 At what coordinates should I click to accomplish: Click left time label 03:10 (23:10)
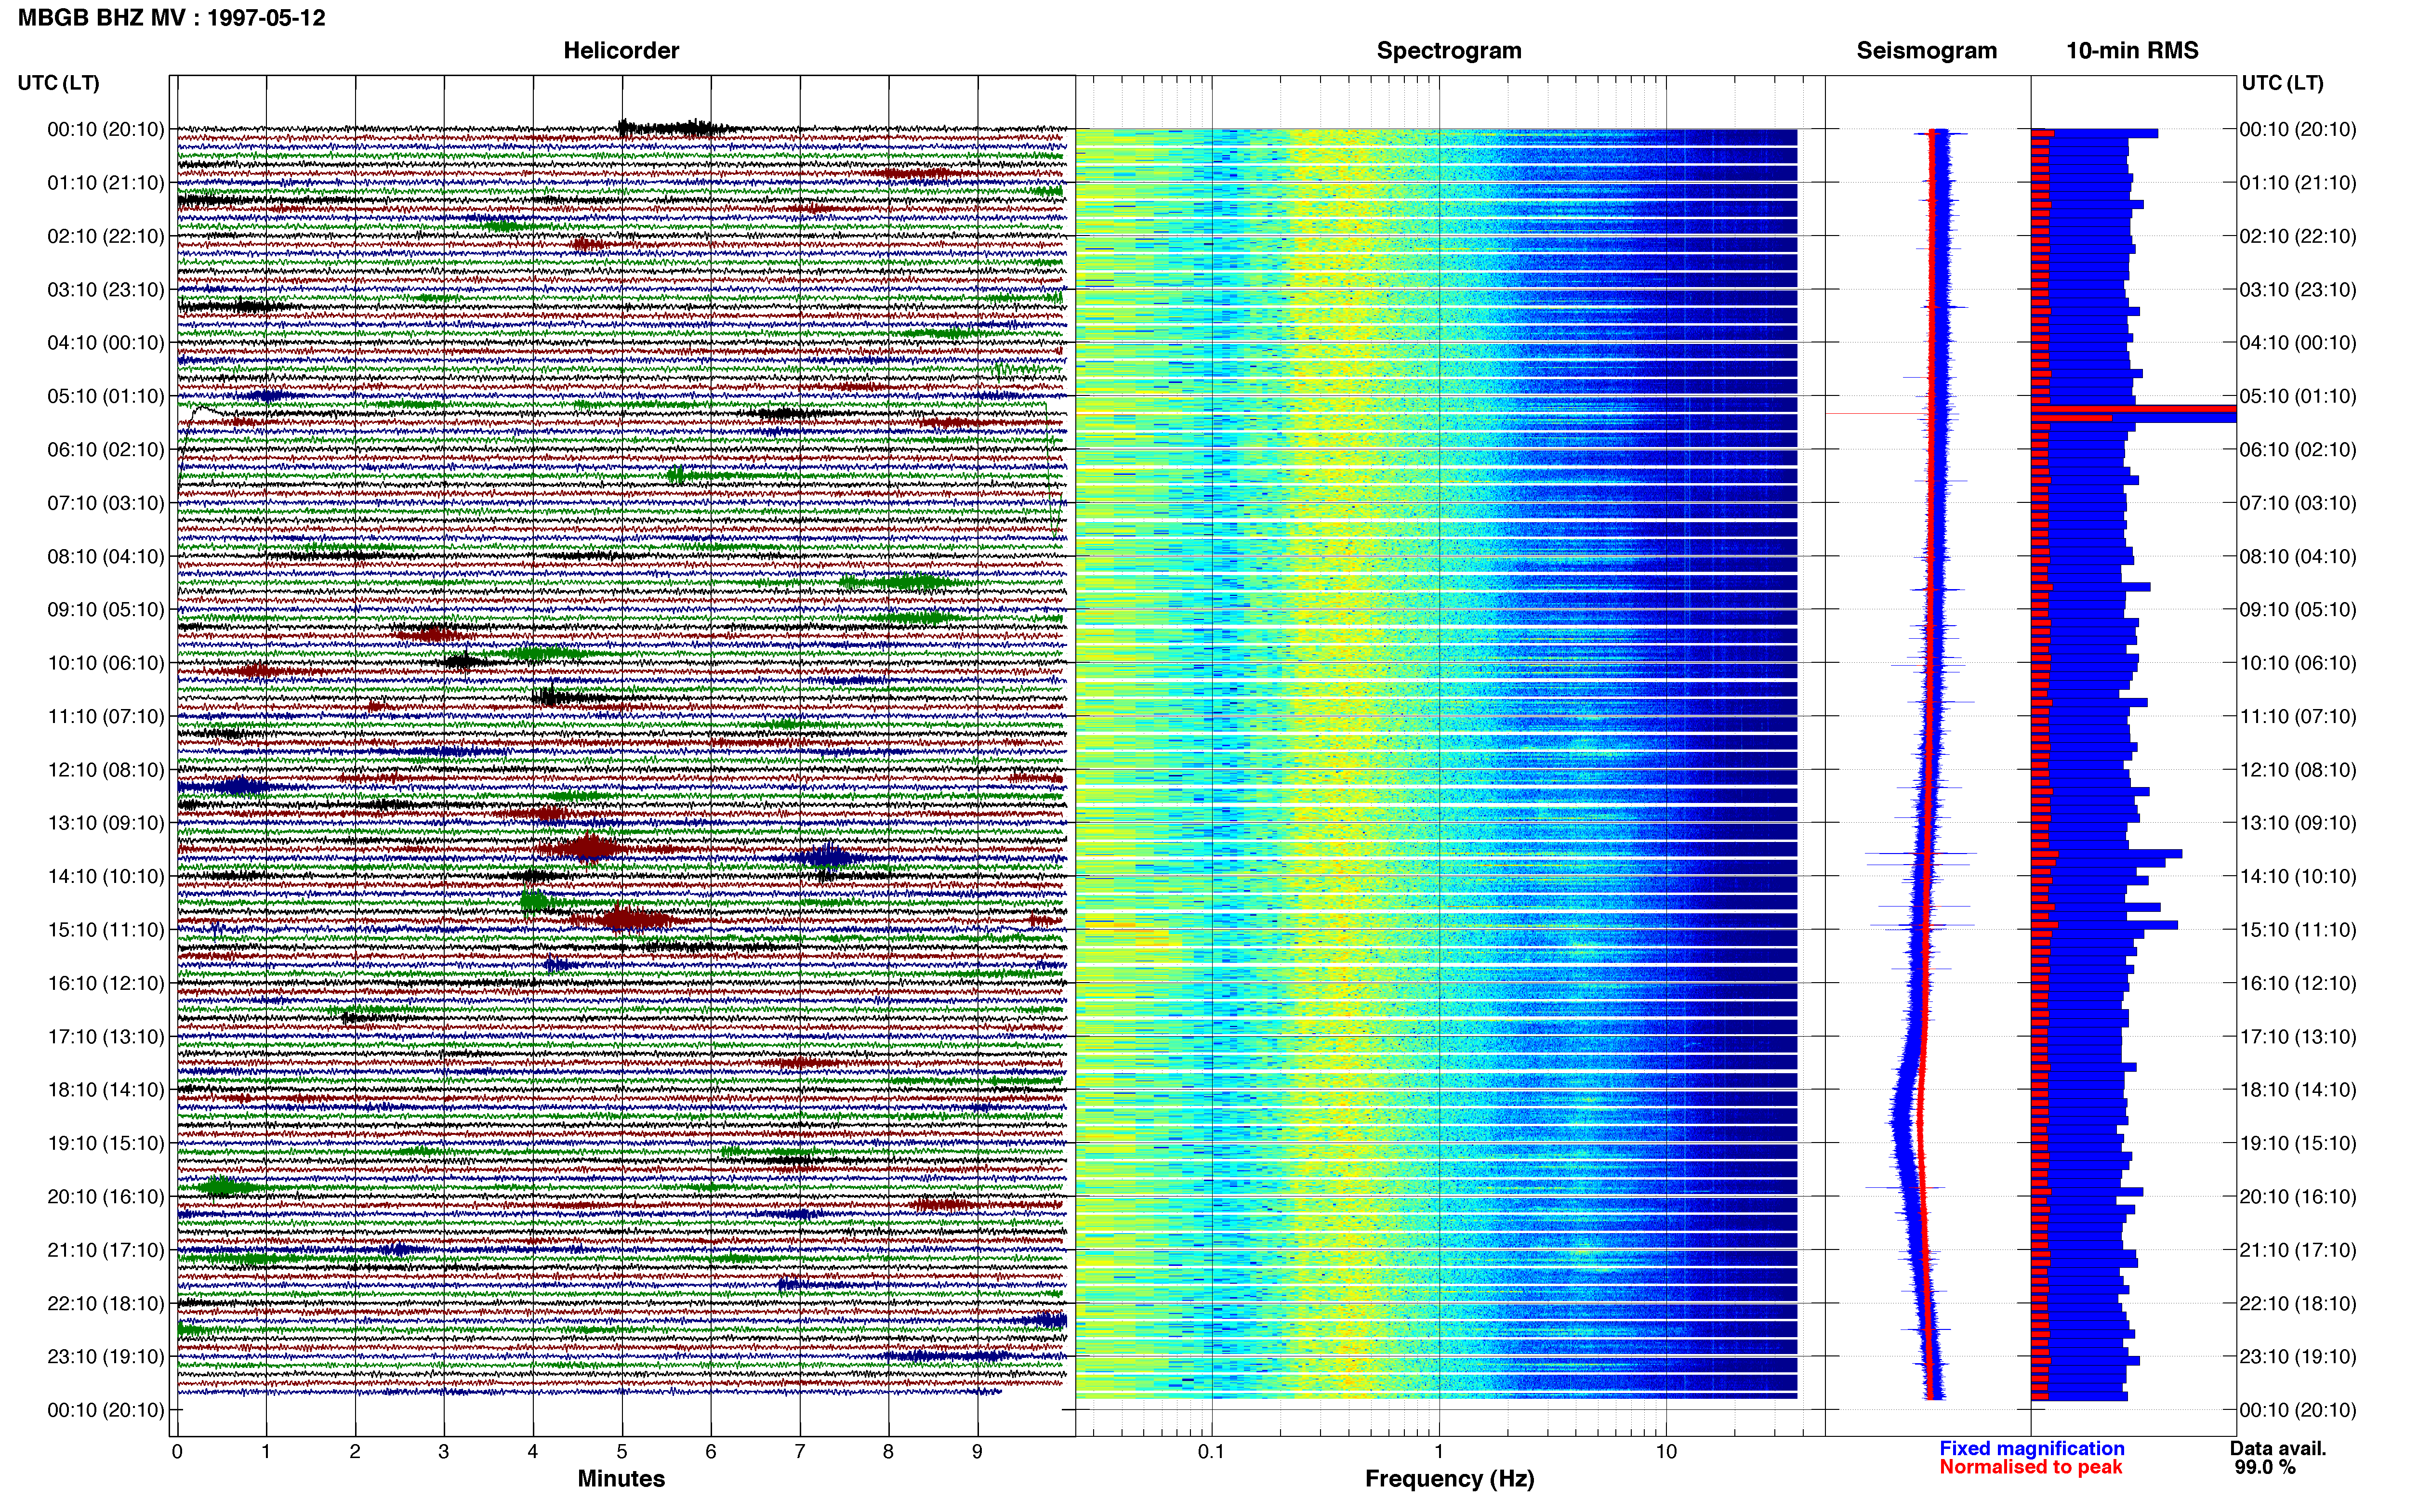(x=106, y=290)
